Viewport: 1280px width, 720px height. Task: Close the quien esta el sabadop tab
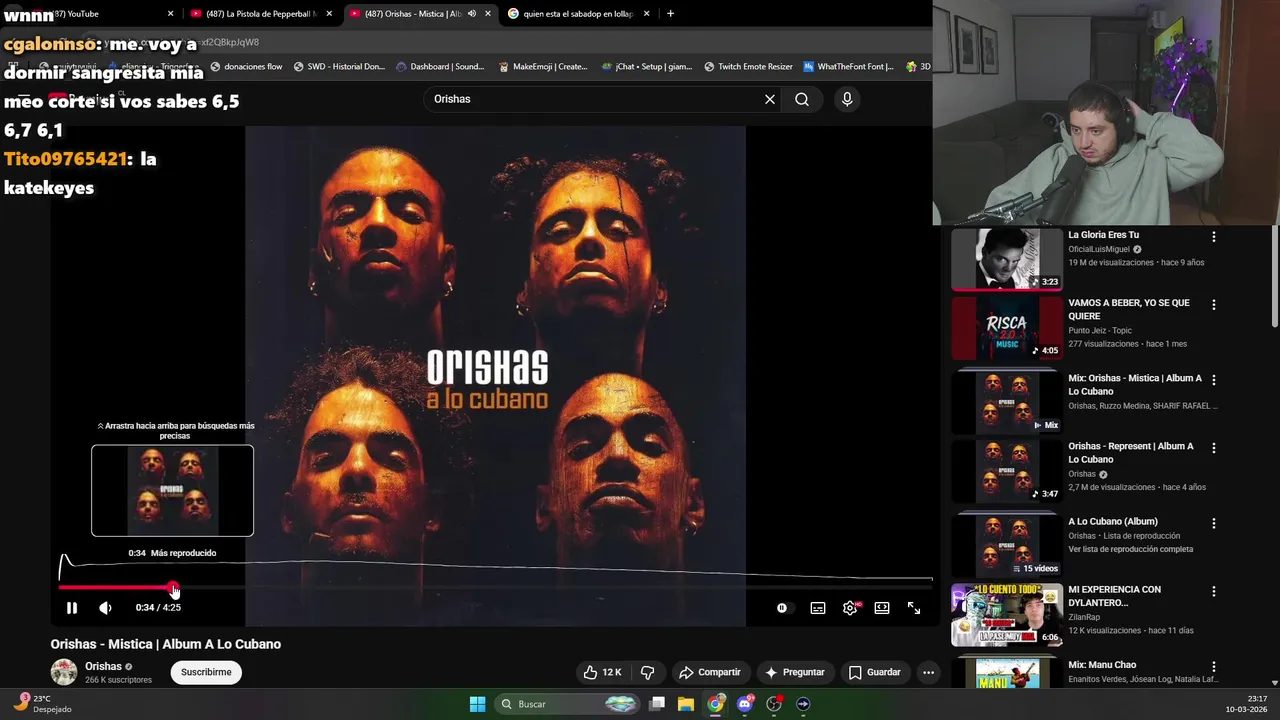coord(646,14)
